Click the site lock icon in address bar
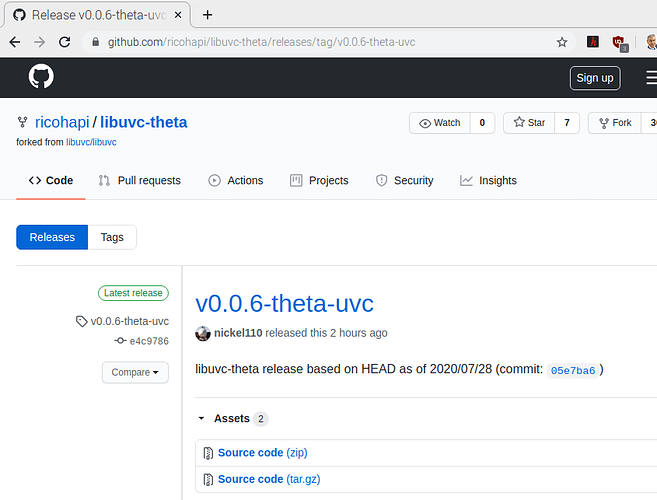The height and width of the screenshot is (500, 657). pyautogui.click(x=96, y=42)
